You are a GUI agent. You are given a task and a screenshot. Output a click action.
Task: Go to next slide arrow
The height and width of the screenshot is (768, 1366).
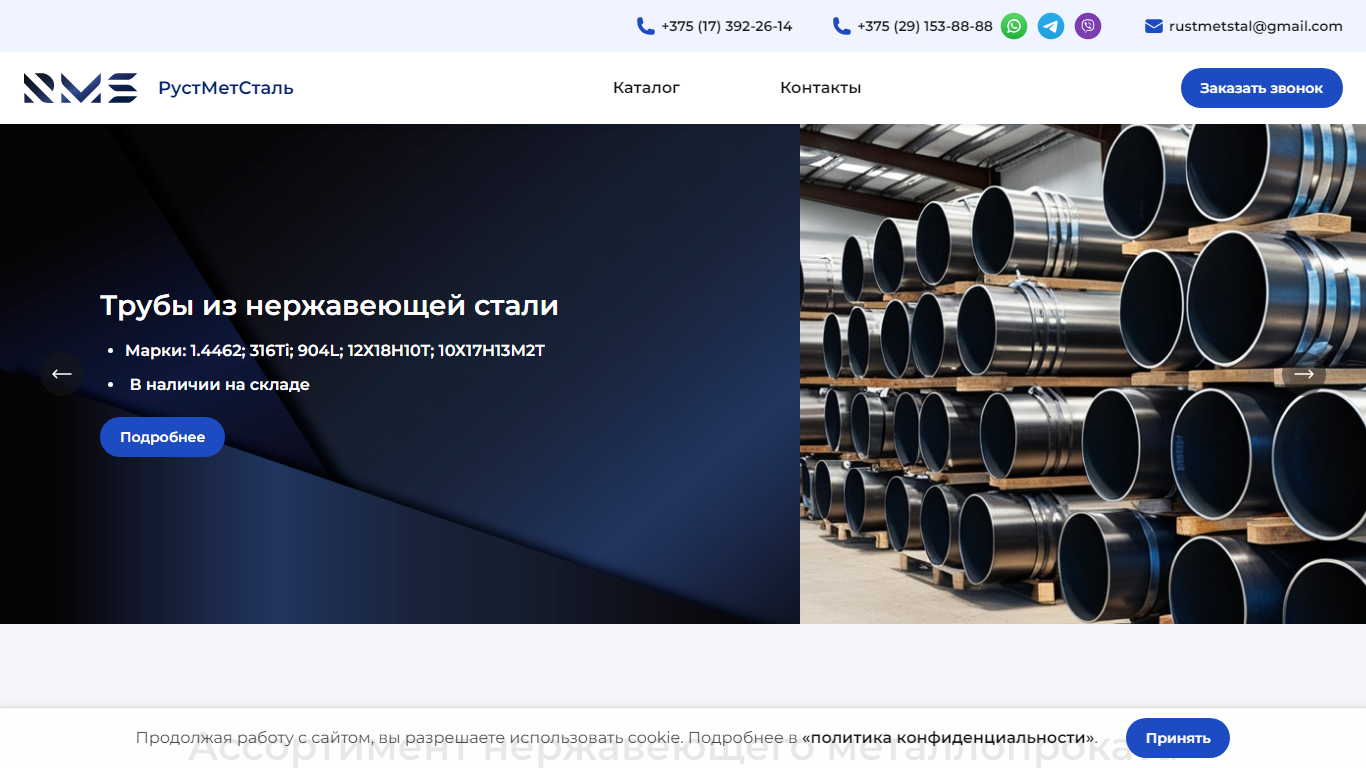click(x=1304, y=374)
